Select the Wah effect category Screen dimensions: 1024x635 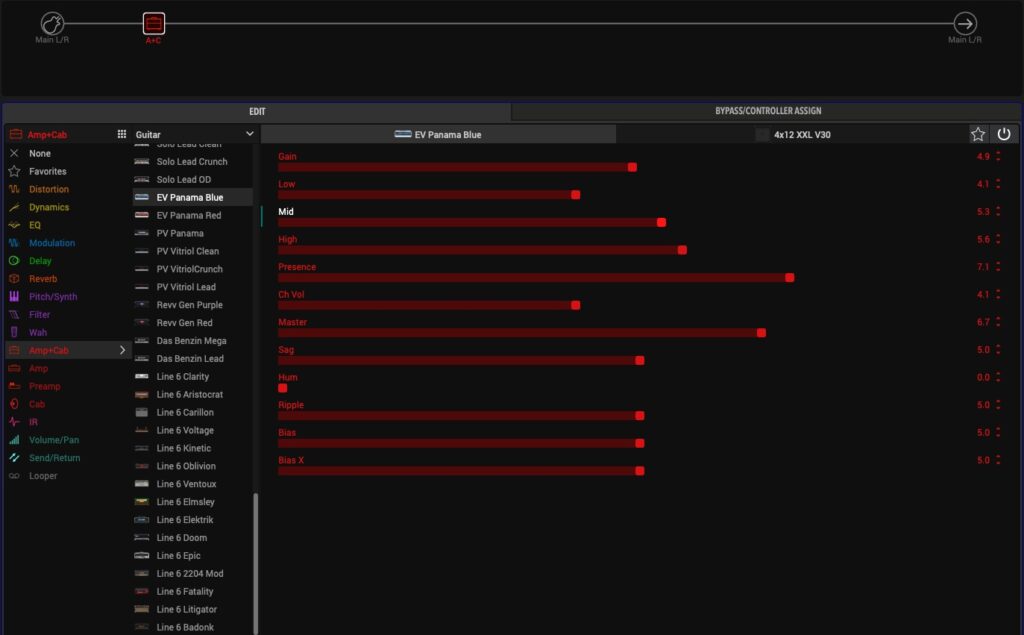pyautogui.click(x=38, y=332)
